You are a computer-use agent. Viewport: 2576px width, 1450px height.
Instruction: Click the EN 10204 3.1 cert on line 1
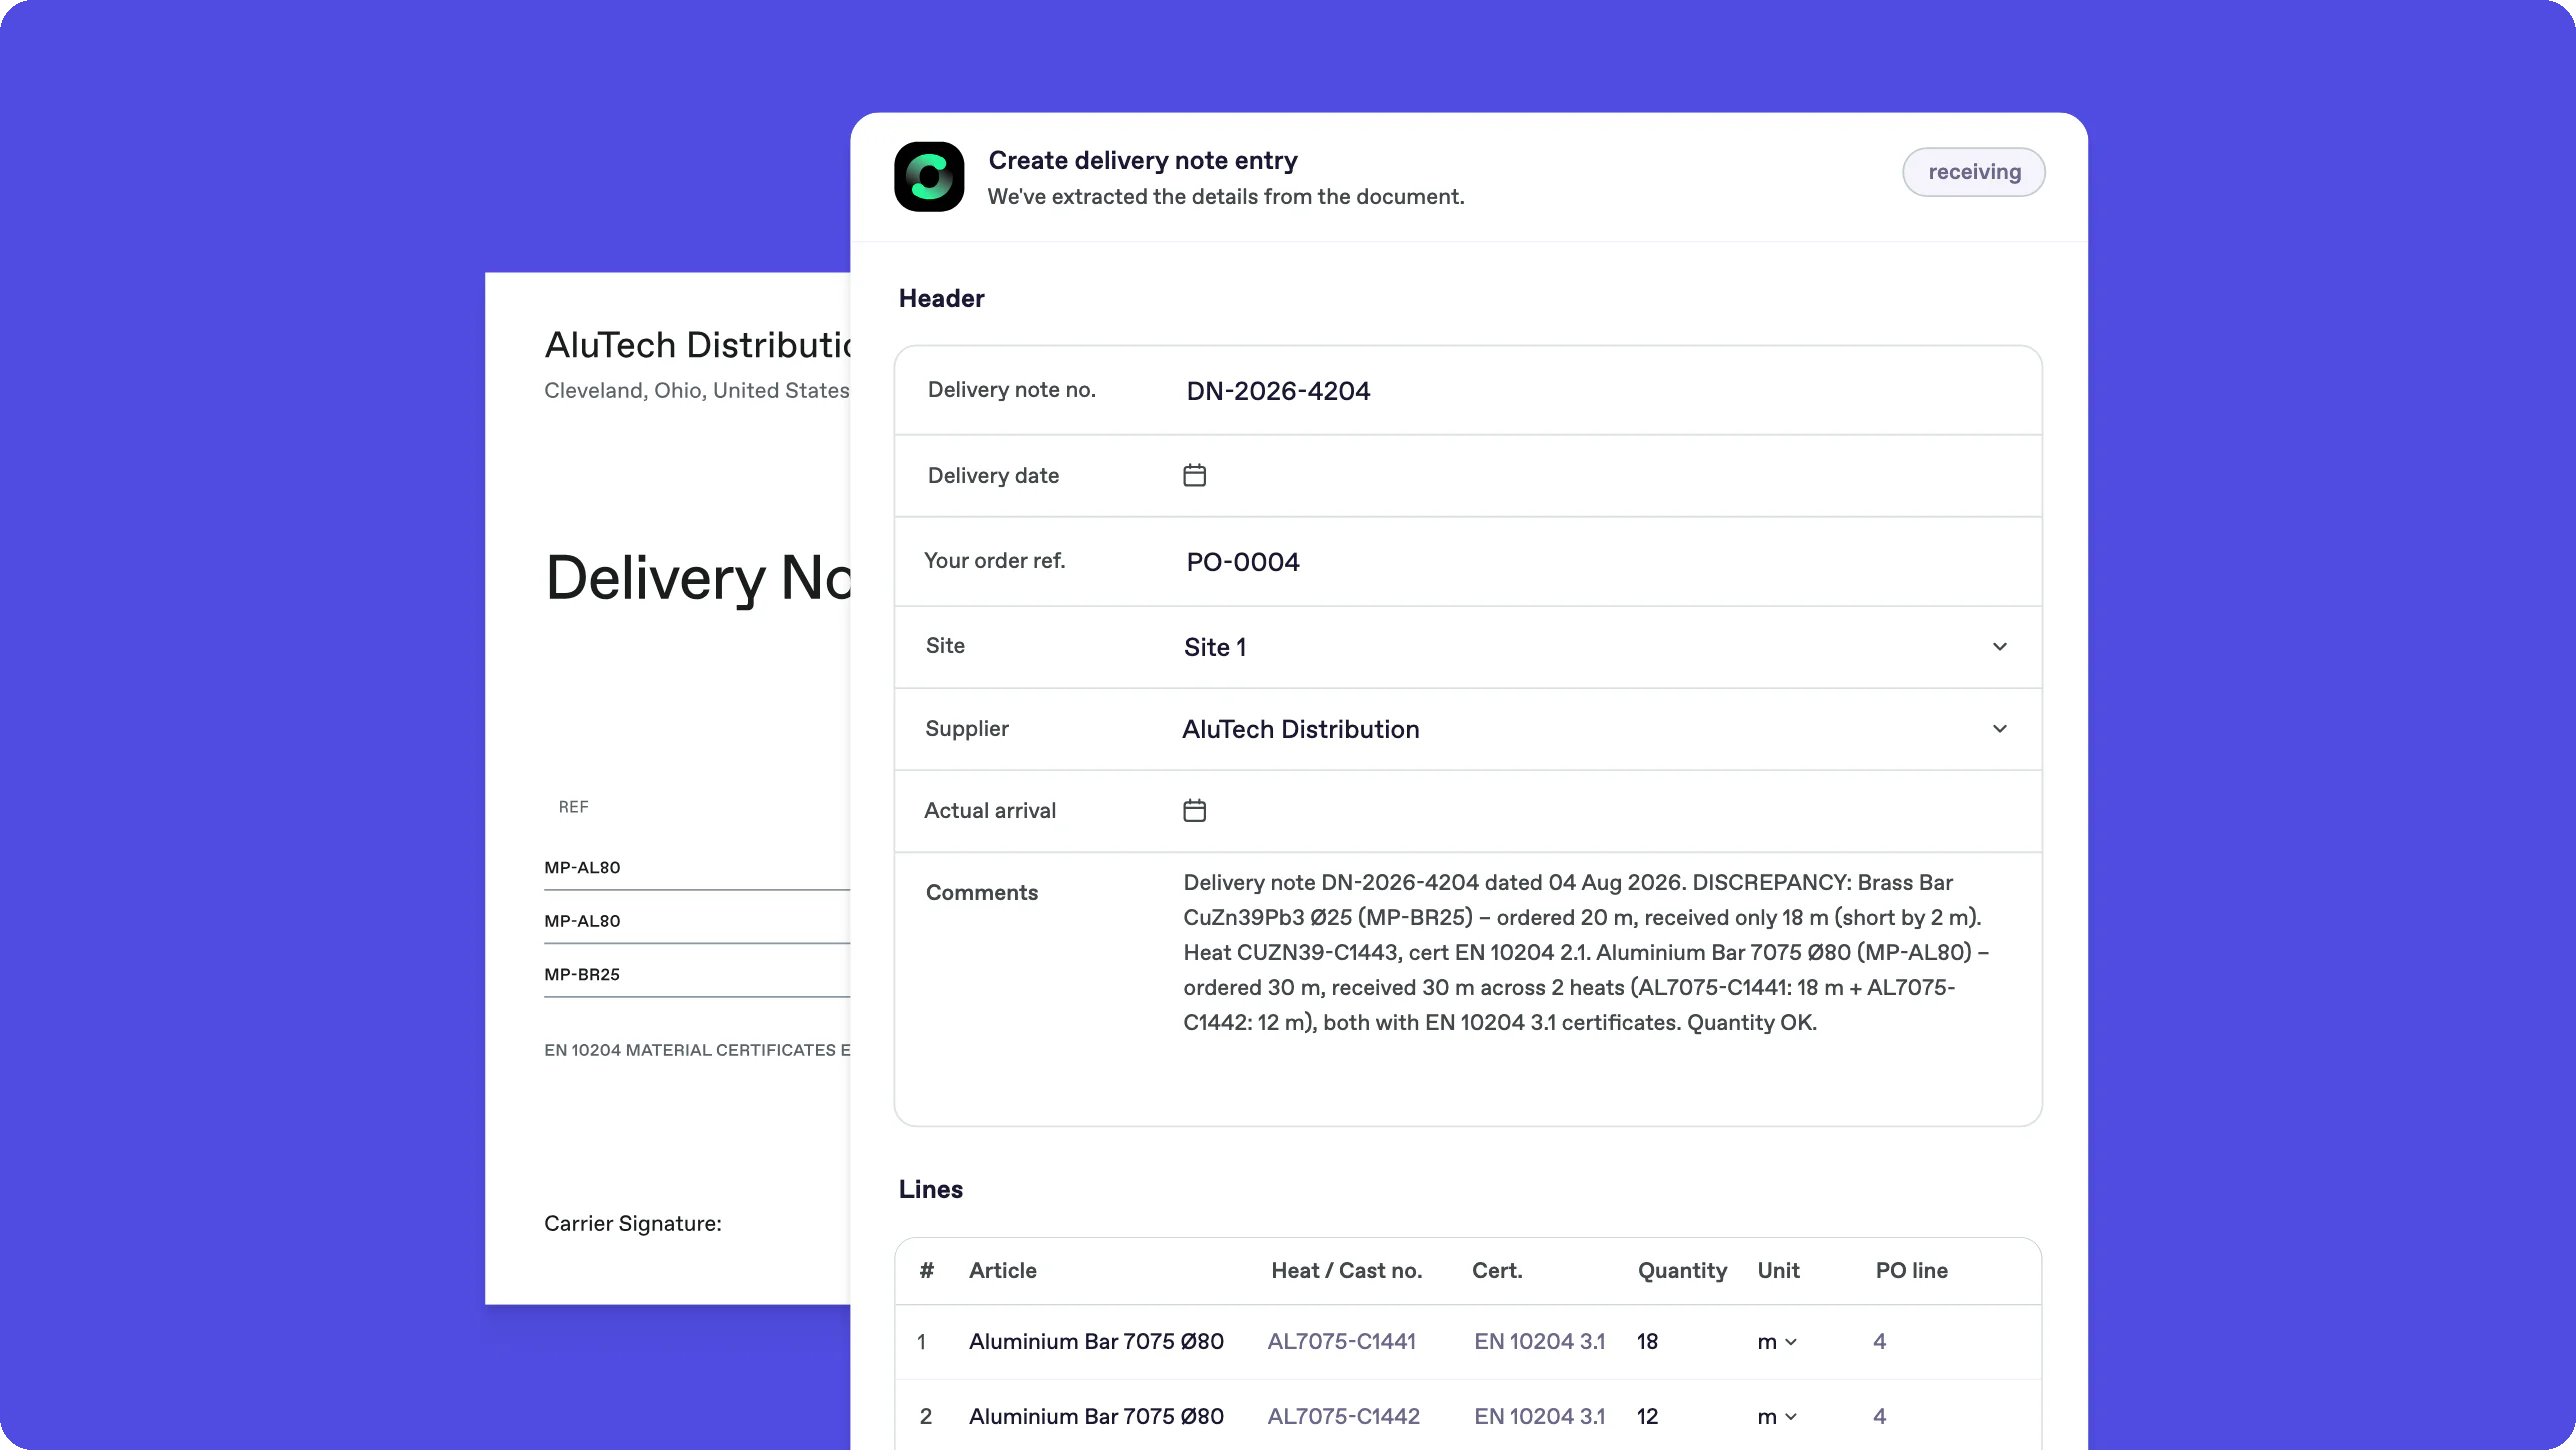(1540, 1342)
